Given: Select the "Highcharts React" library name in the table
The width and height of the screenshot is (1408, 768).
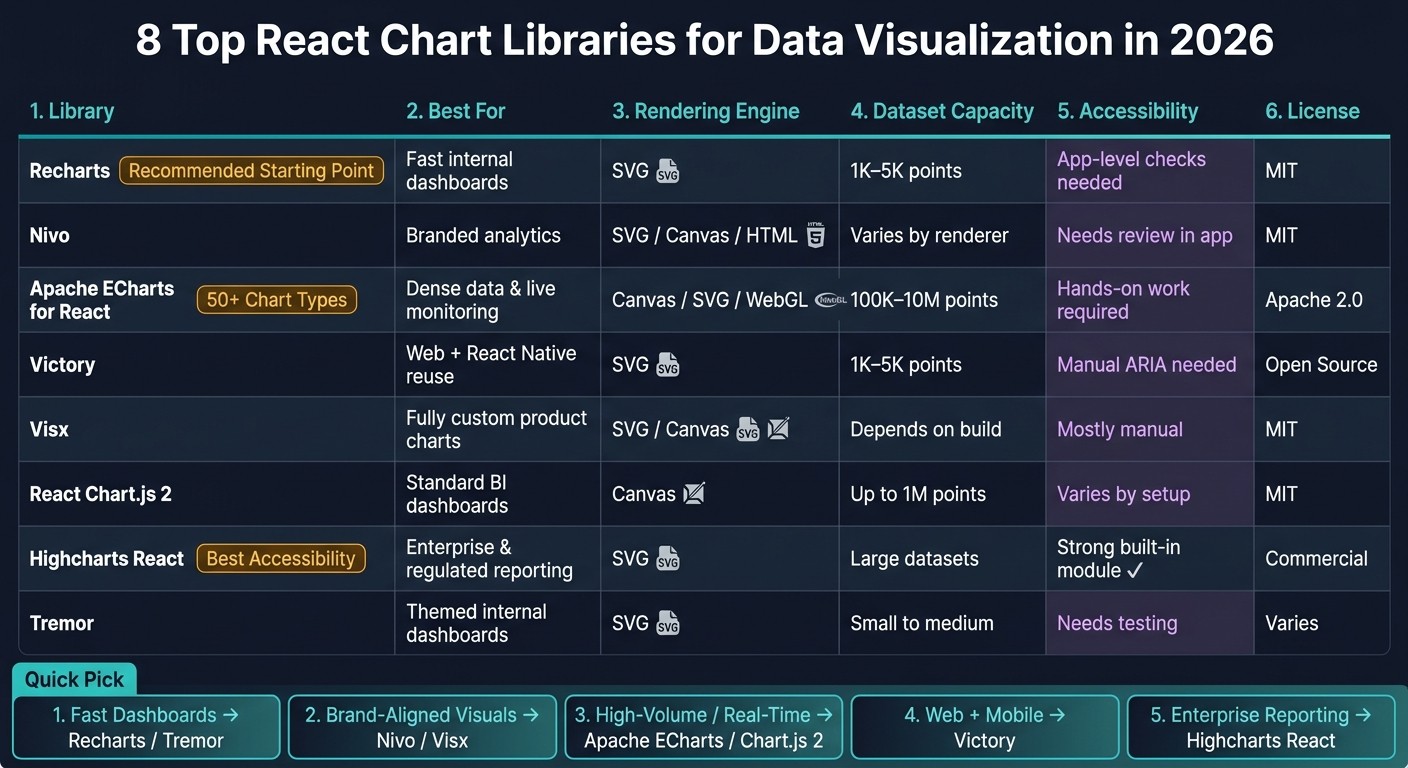Looking at the screenshot, I should point(107,559).
